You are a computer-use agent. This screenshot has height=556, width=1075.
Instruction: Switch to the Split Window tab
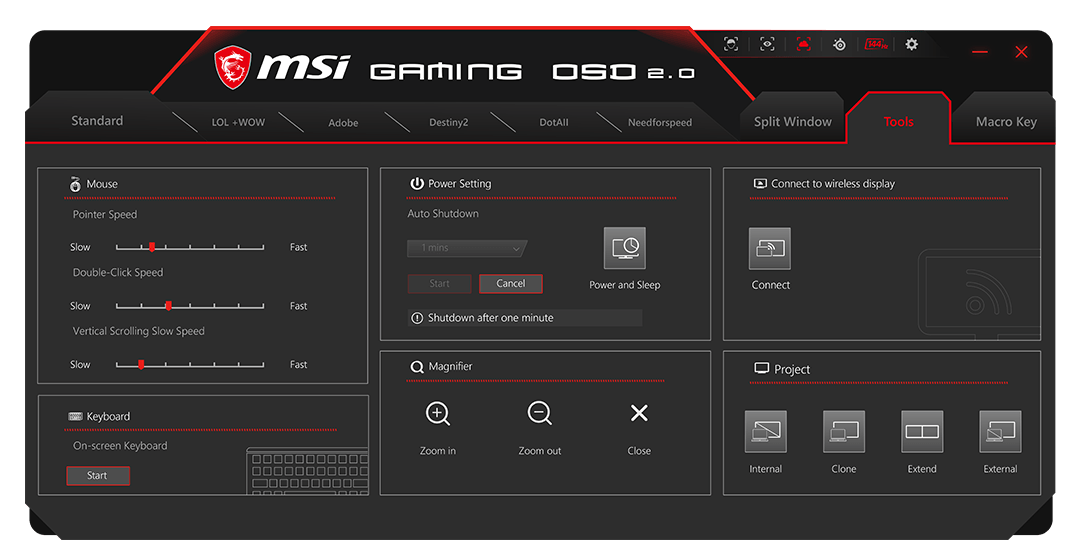(x=792, y=122)
